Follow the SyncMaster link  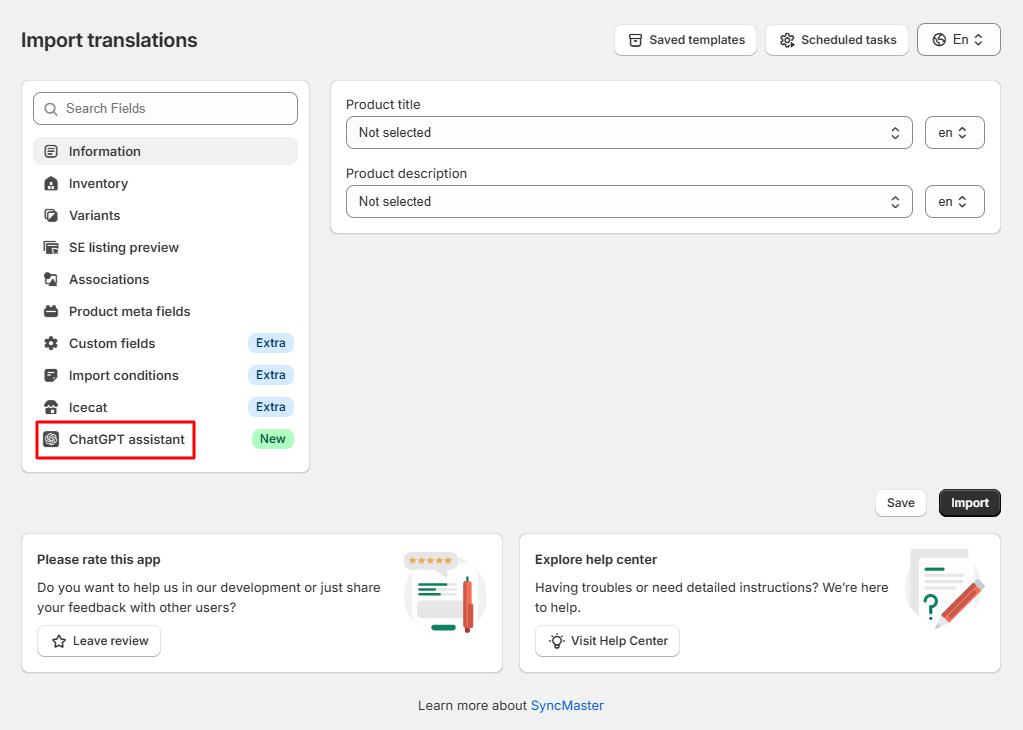[x=567, y=705]
